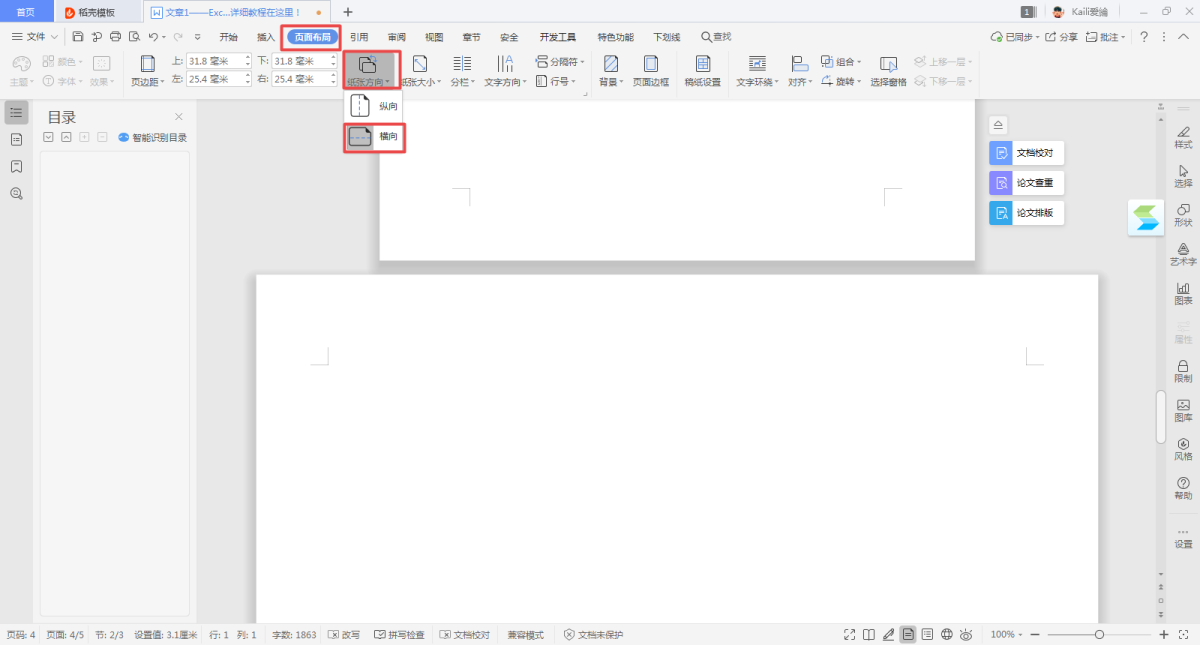This screenshot has height=645, width=1200.
Task: Collapse the ribbon with the chevron
Action: [1181, 37]
